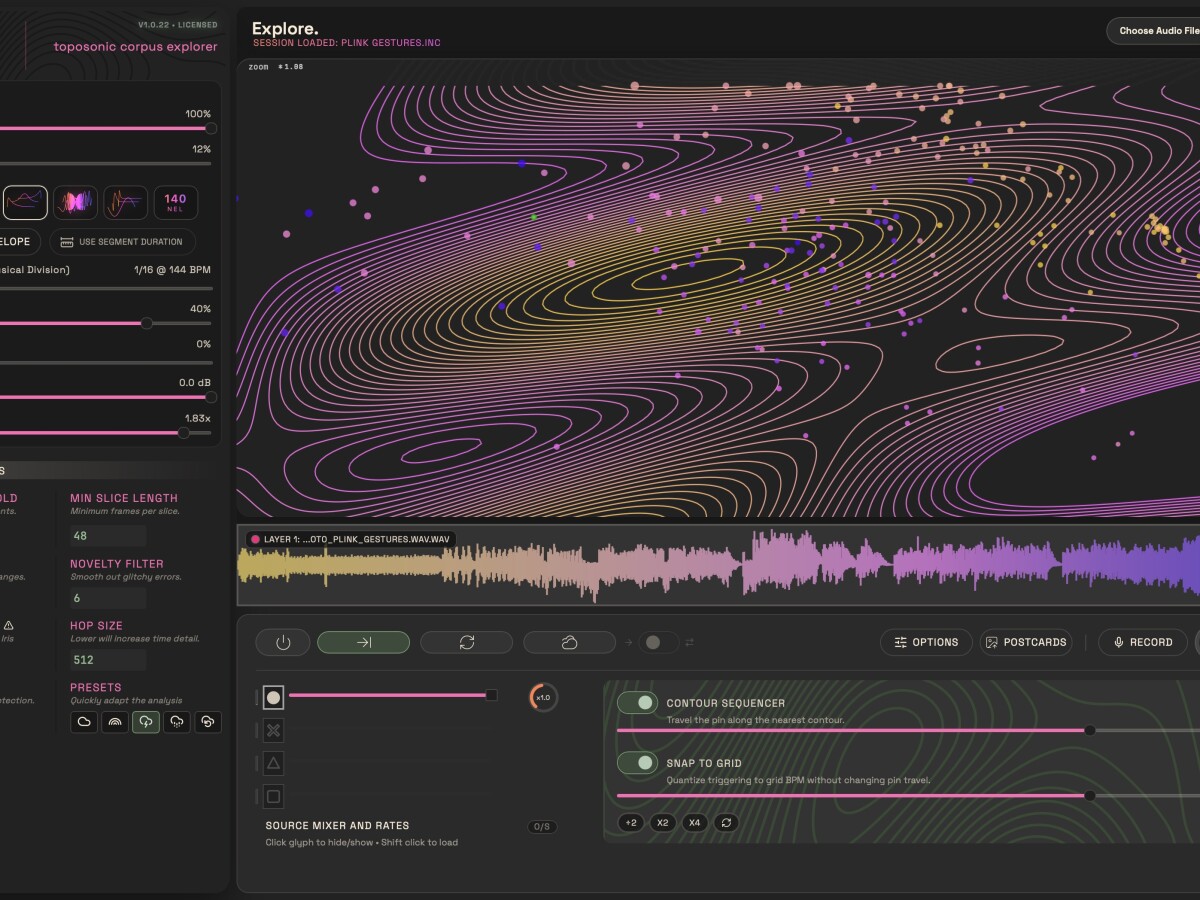Screen dimensions: 1200x900
Task: Disable the Snap to Grid switch
Action: point(637,763)
